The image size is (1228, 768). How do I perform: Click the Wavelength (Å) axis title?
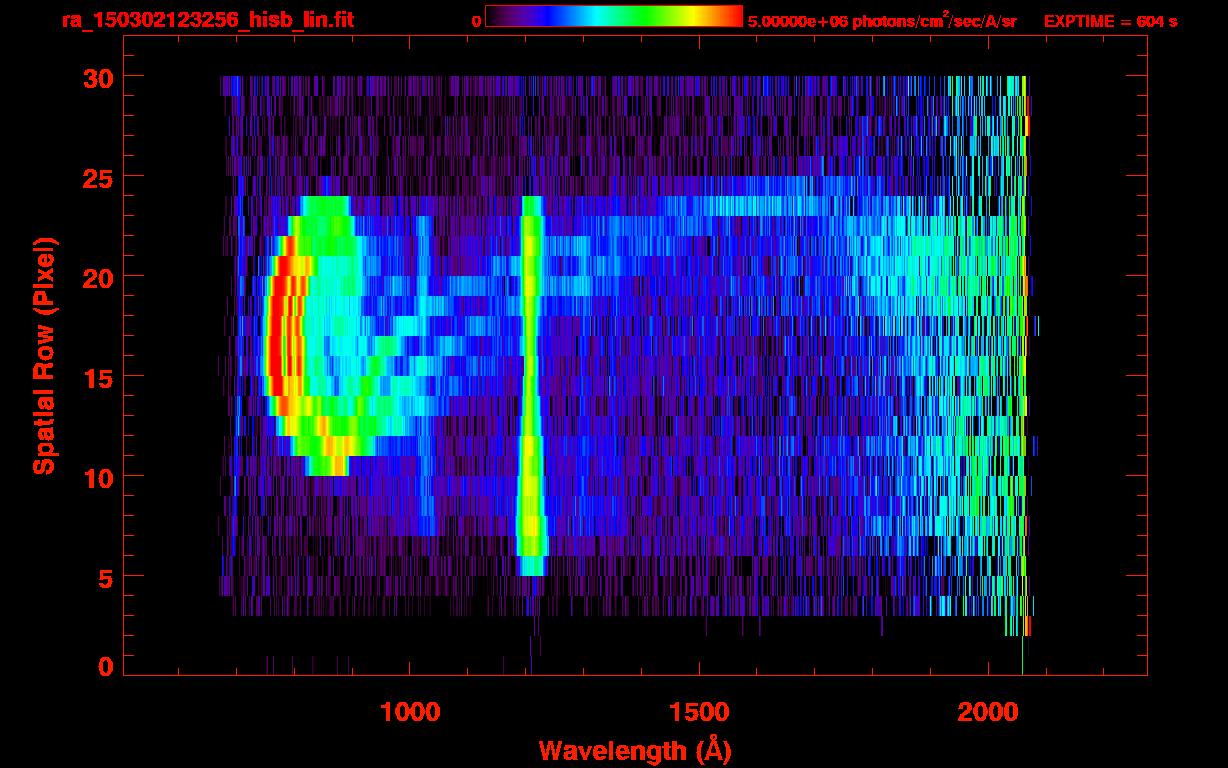[635, 750]
